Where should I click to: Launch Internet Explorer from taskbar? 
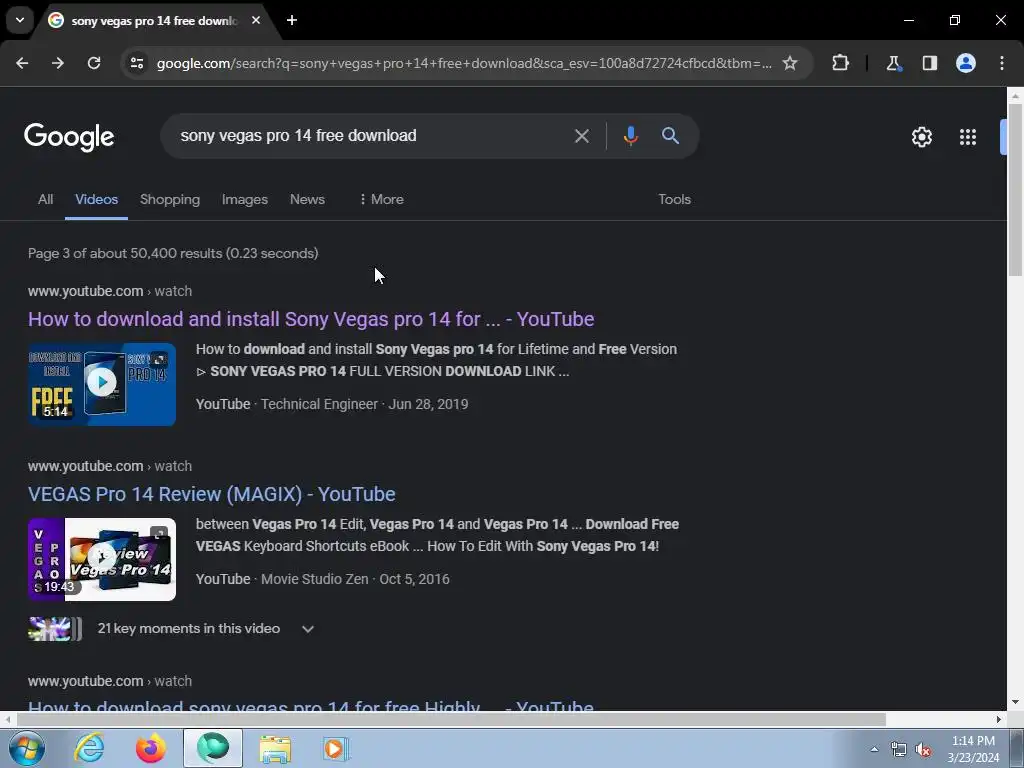[x=89, y=748]
